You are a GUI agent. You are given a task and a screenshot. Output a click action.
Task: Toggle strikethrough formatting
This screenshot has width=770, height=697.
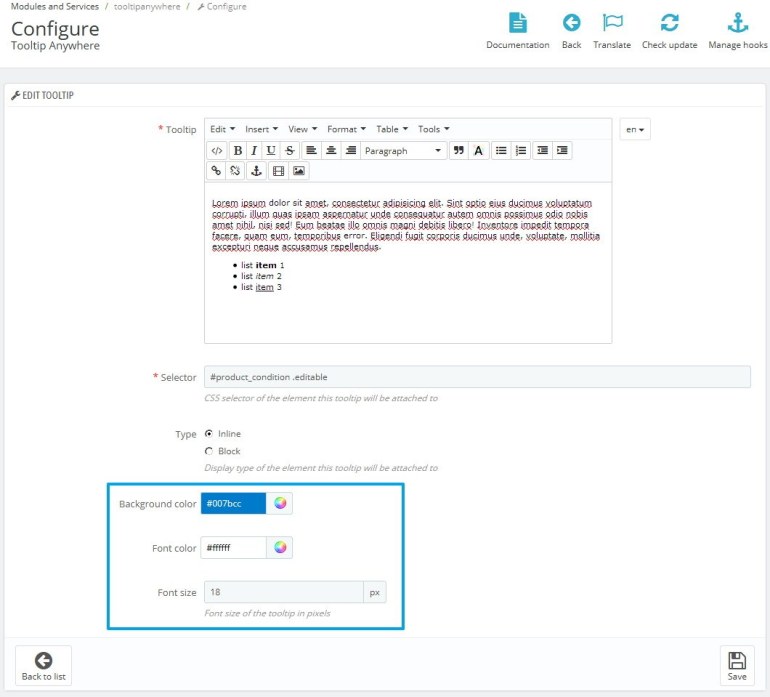pyautogui.click(x=290, y=151)
